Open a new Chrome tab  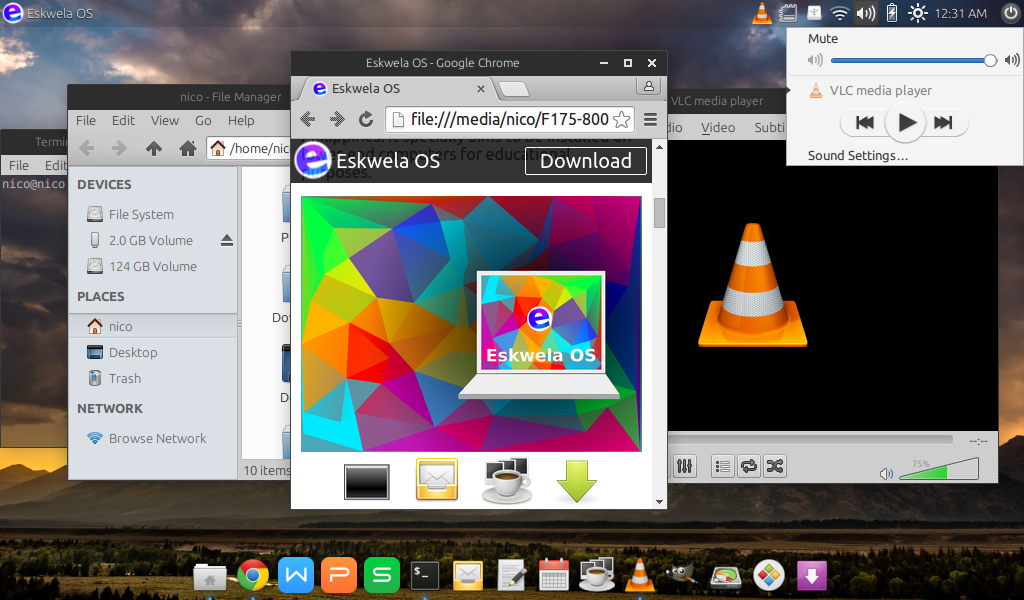tap(514, 89)
